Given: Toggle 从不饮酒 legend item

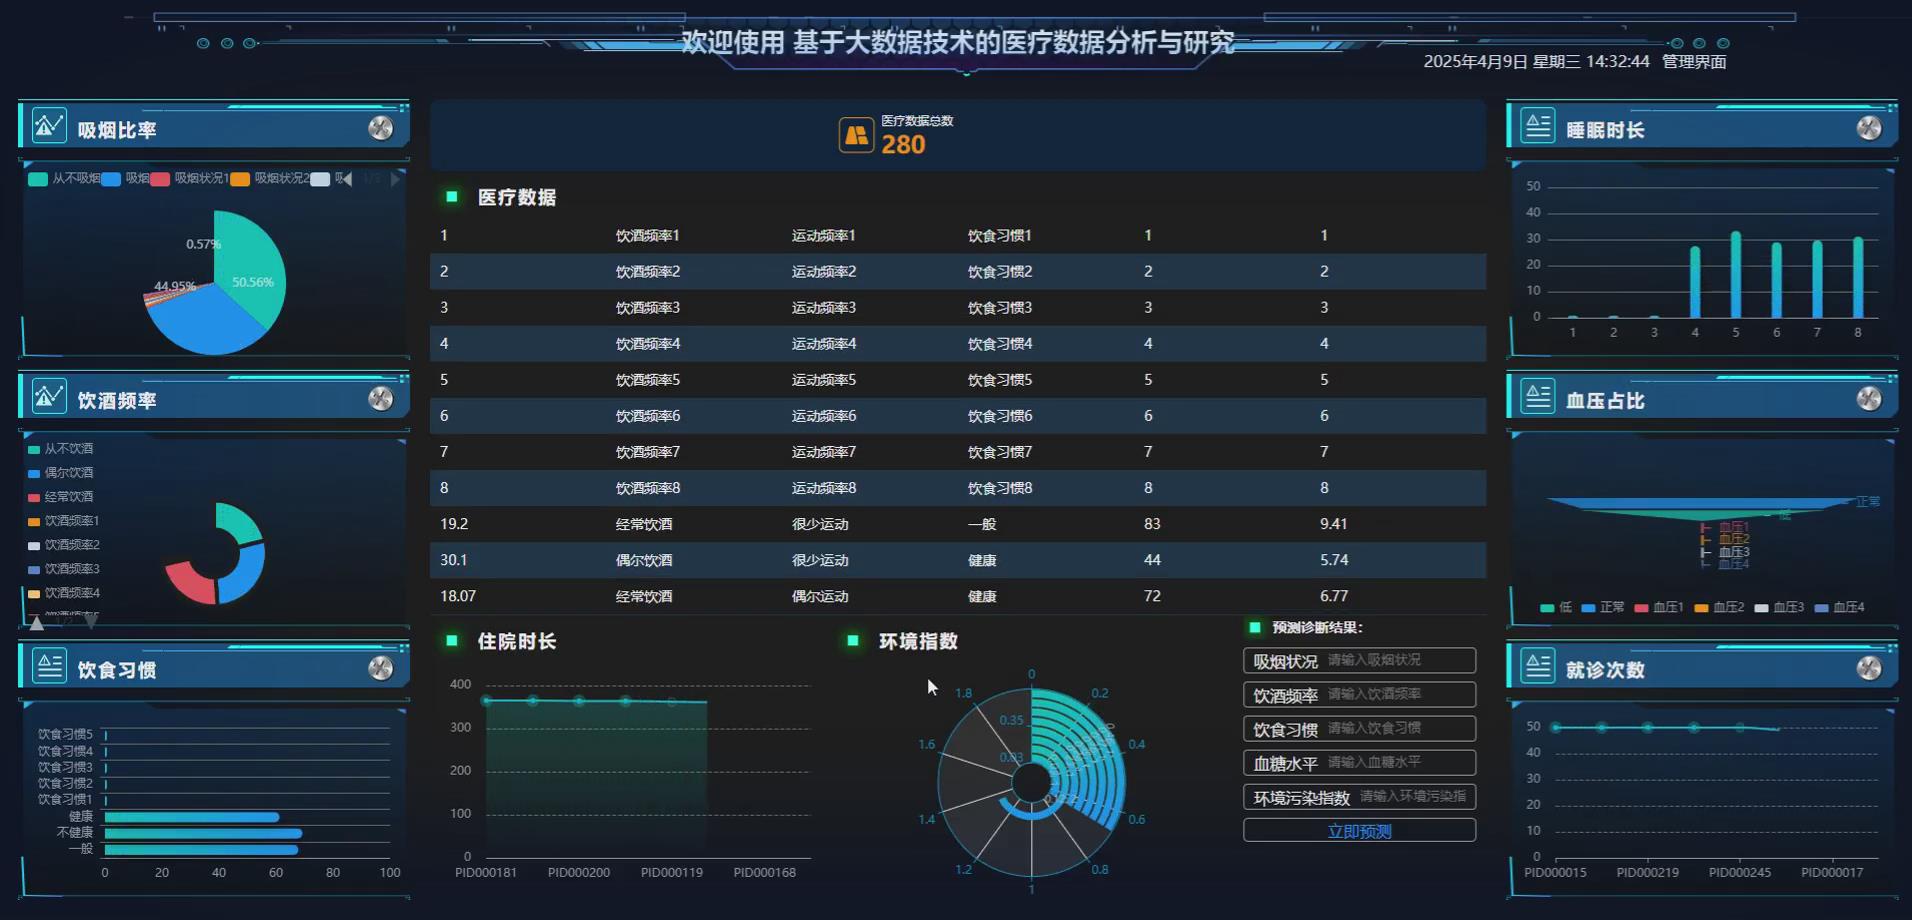Looking at the screenshot, I should pos(60,449).
